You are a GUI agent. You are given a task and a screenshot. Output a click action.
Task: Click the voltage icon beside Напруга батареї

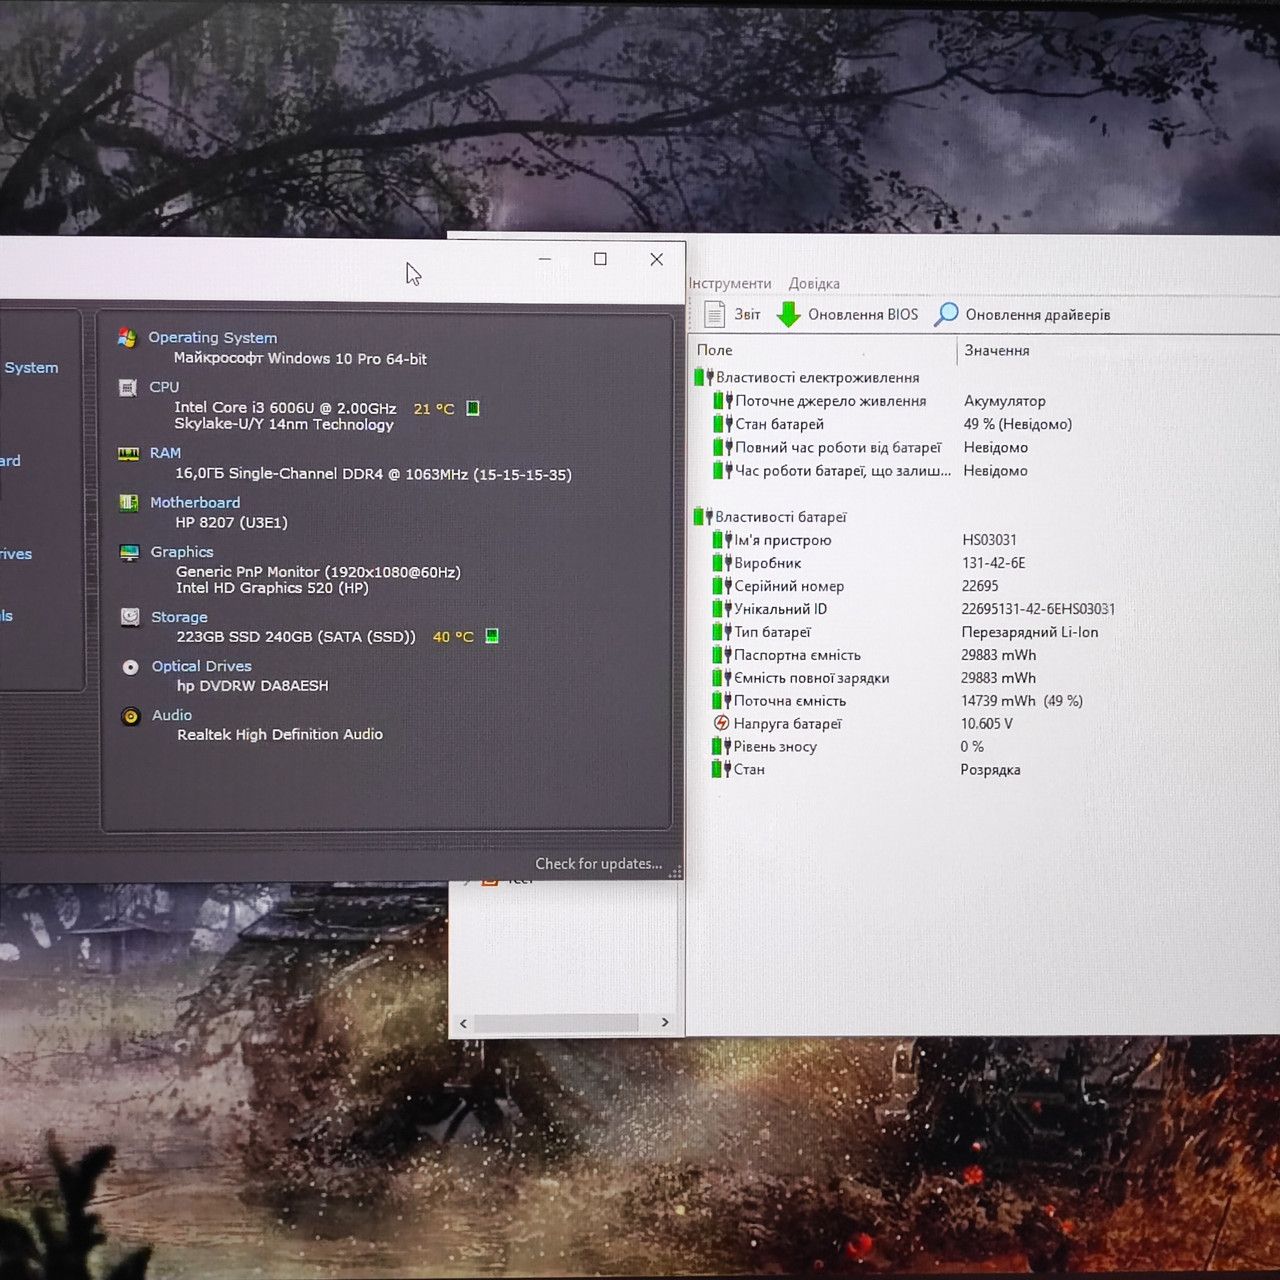point(721,723)
